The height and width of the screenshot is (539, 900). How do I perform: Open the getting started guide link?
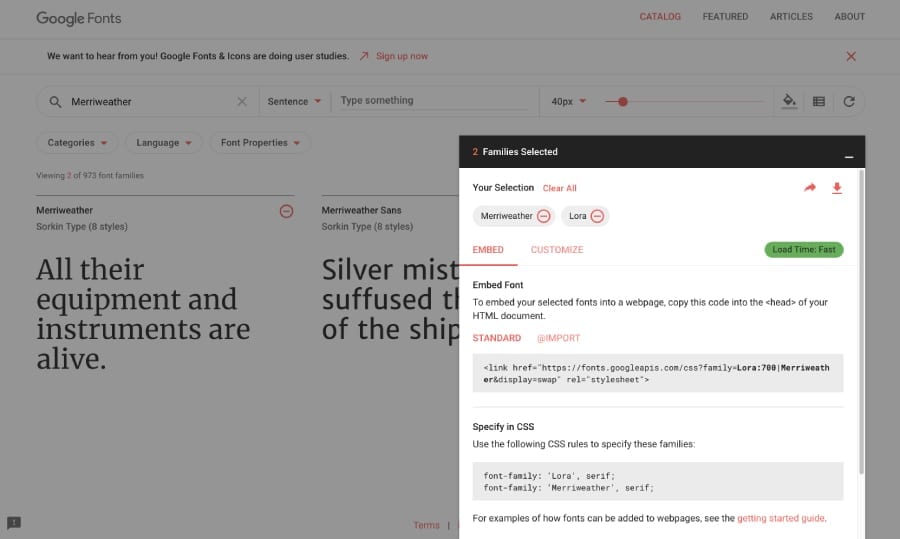[x=781, y=518]
